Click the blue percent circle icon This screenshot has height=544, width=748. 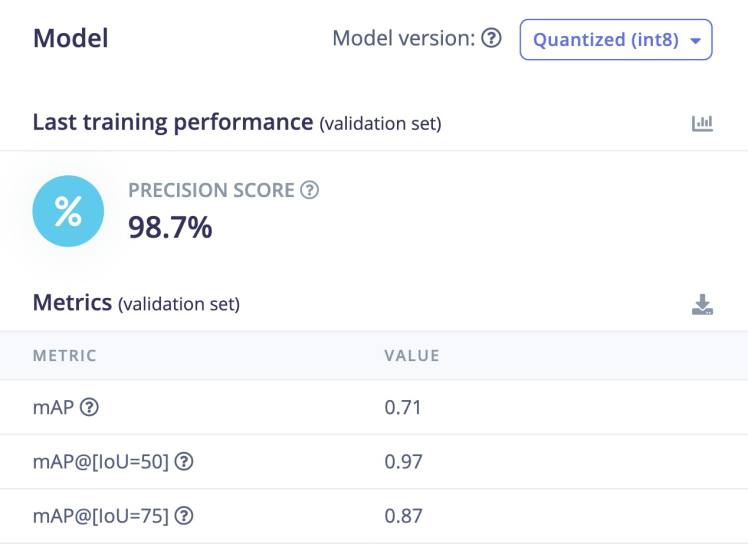(68, 210)
